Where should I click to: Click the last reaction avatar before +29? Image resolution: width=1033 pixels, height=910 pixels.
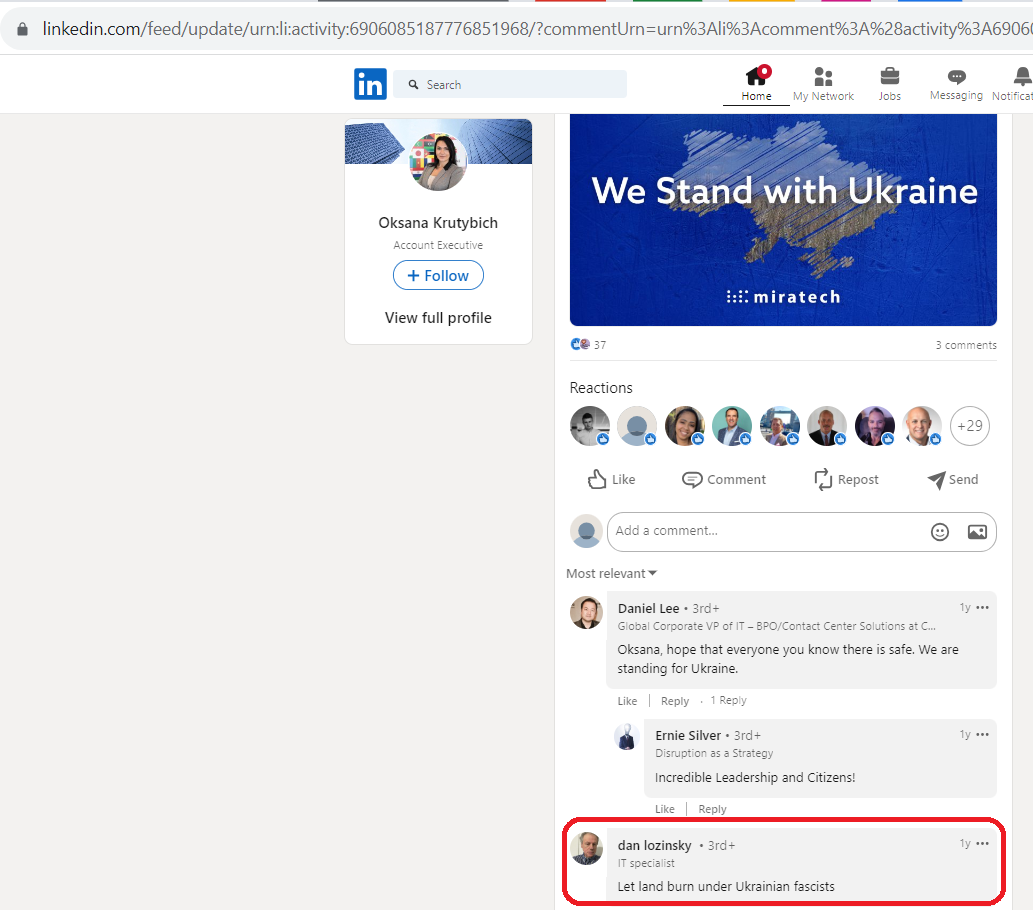click(922, 426)
